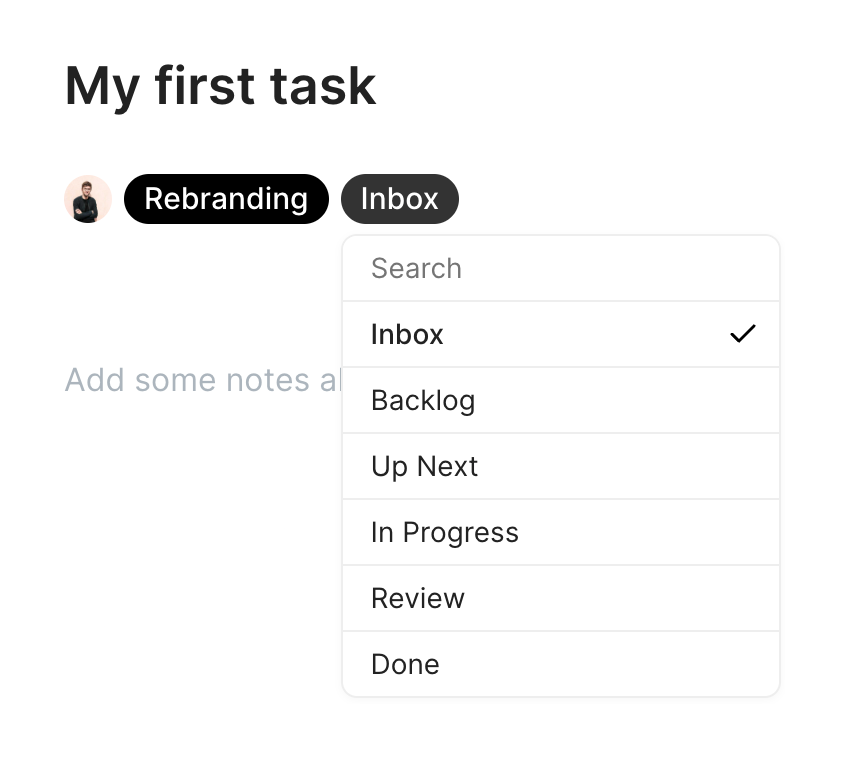Click the assignee avatar icon
The height and width of the screenshot is (768, 849).
tap(88, 198)
